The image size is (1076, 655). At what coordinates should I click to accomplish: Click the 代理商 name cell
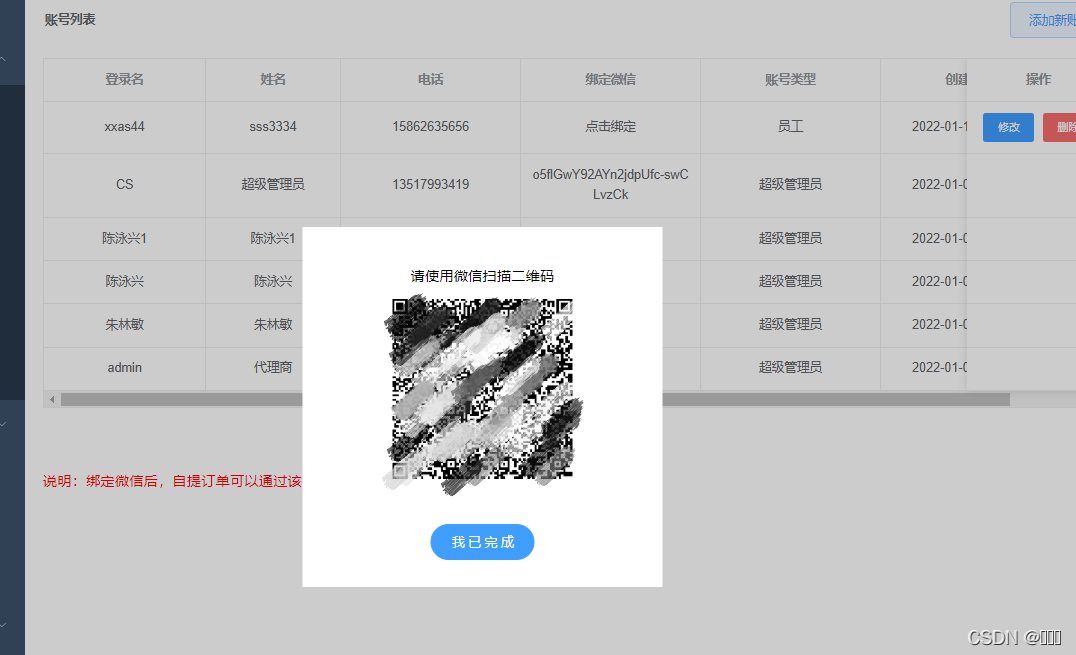click(273, 367)
